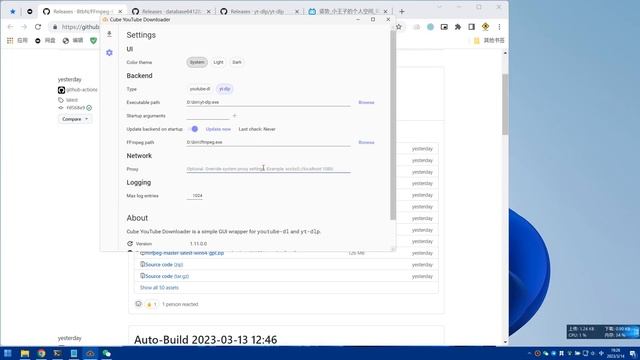Open WeChat from the taskbar
The width and height of the screenshot is (640, 360).
click(x=107, y=353)
